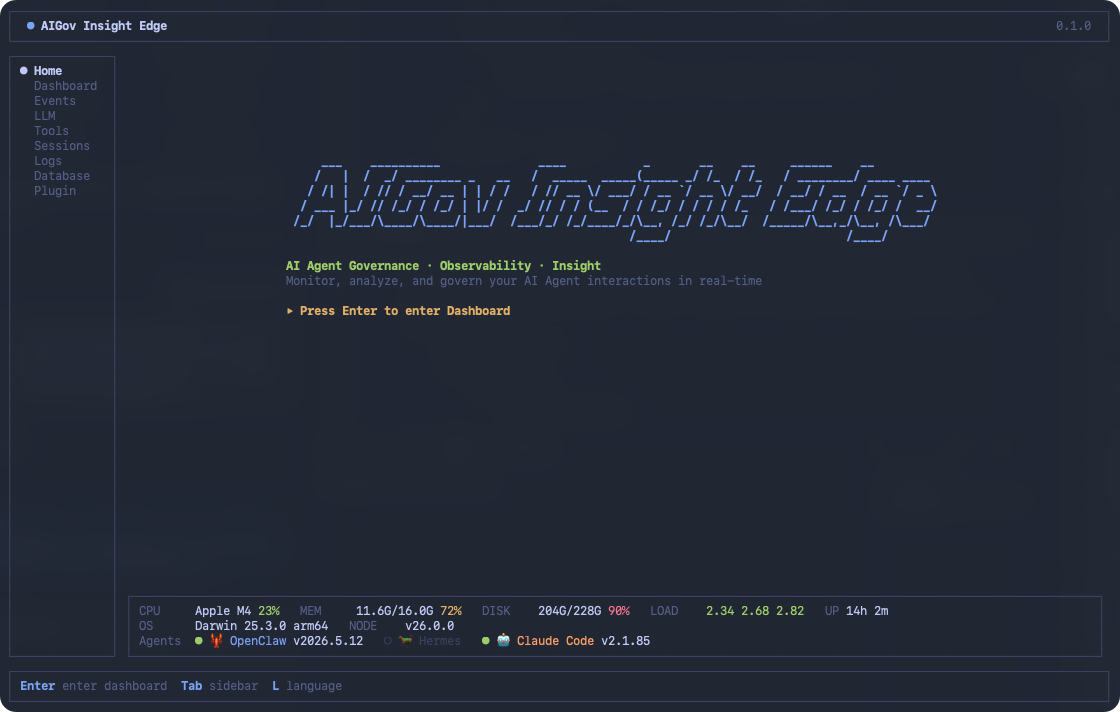Click the blue dot next to the app title
This screenshot has width=1120, height=712.
click(31, 26)
